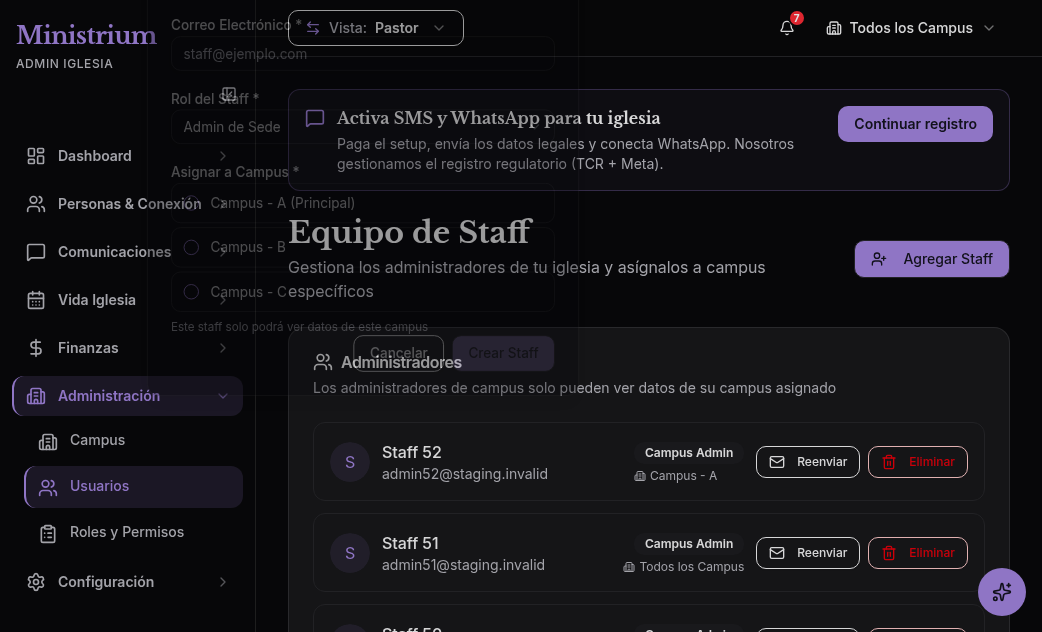Expand Personas & Conexión chevron

point(223,204)
